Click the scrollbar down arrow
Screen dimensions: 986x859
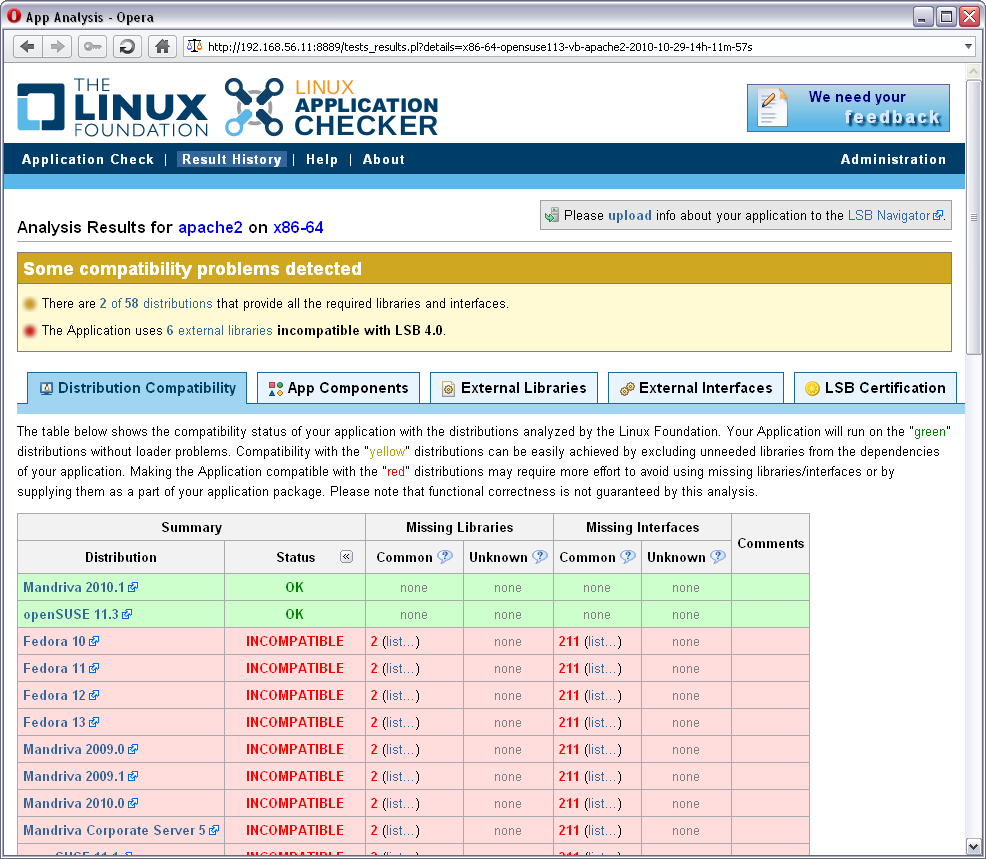click(973, 846)
